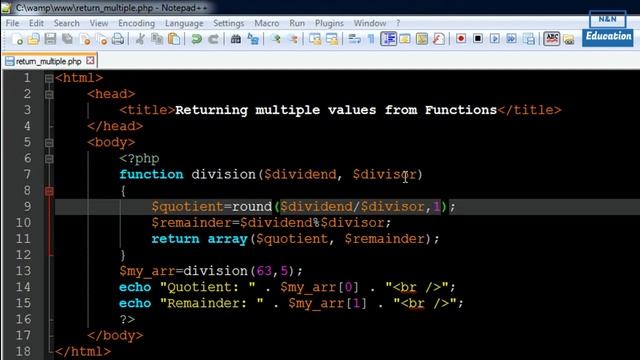Click the Copy toolbar icon

[157, 39]
